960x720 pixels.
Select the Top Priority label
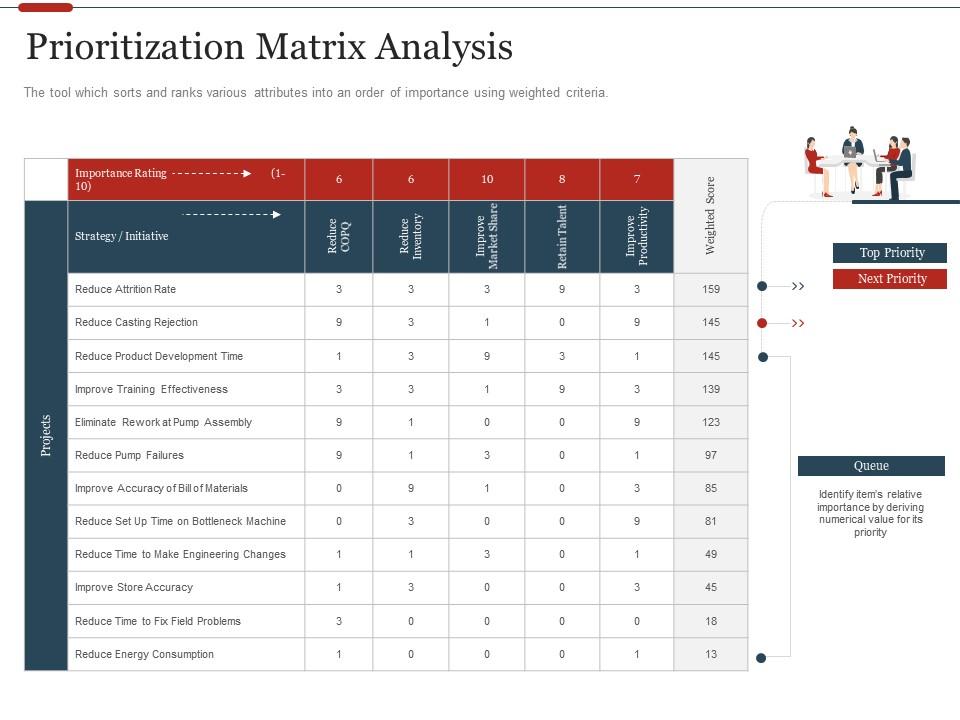point(890,252)
